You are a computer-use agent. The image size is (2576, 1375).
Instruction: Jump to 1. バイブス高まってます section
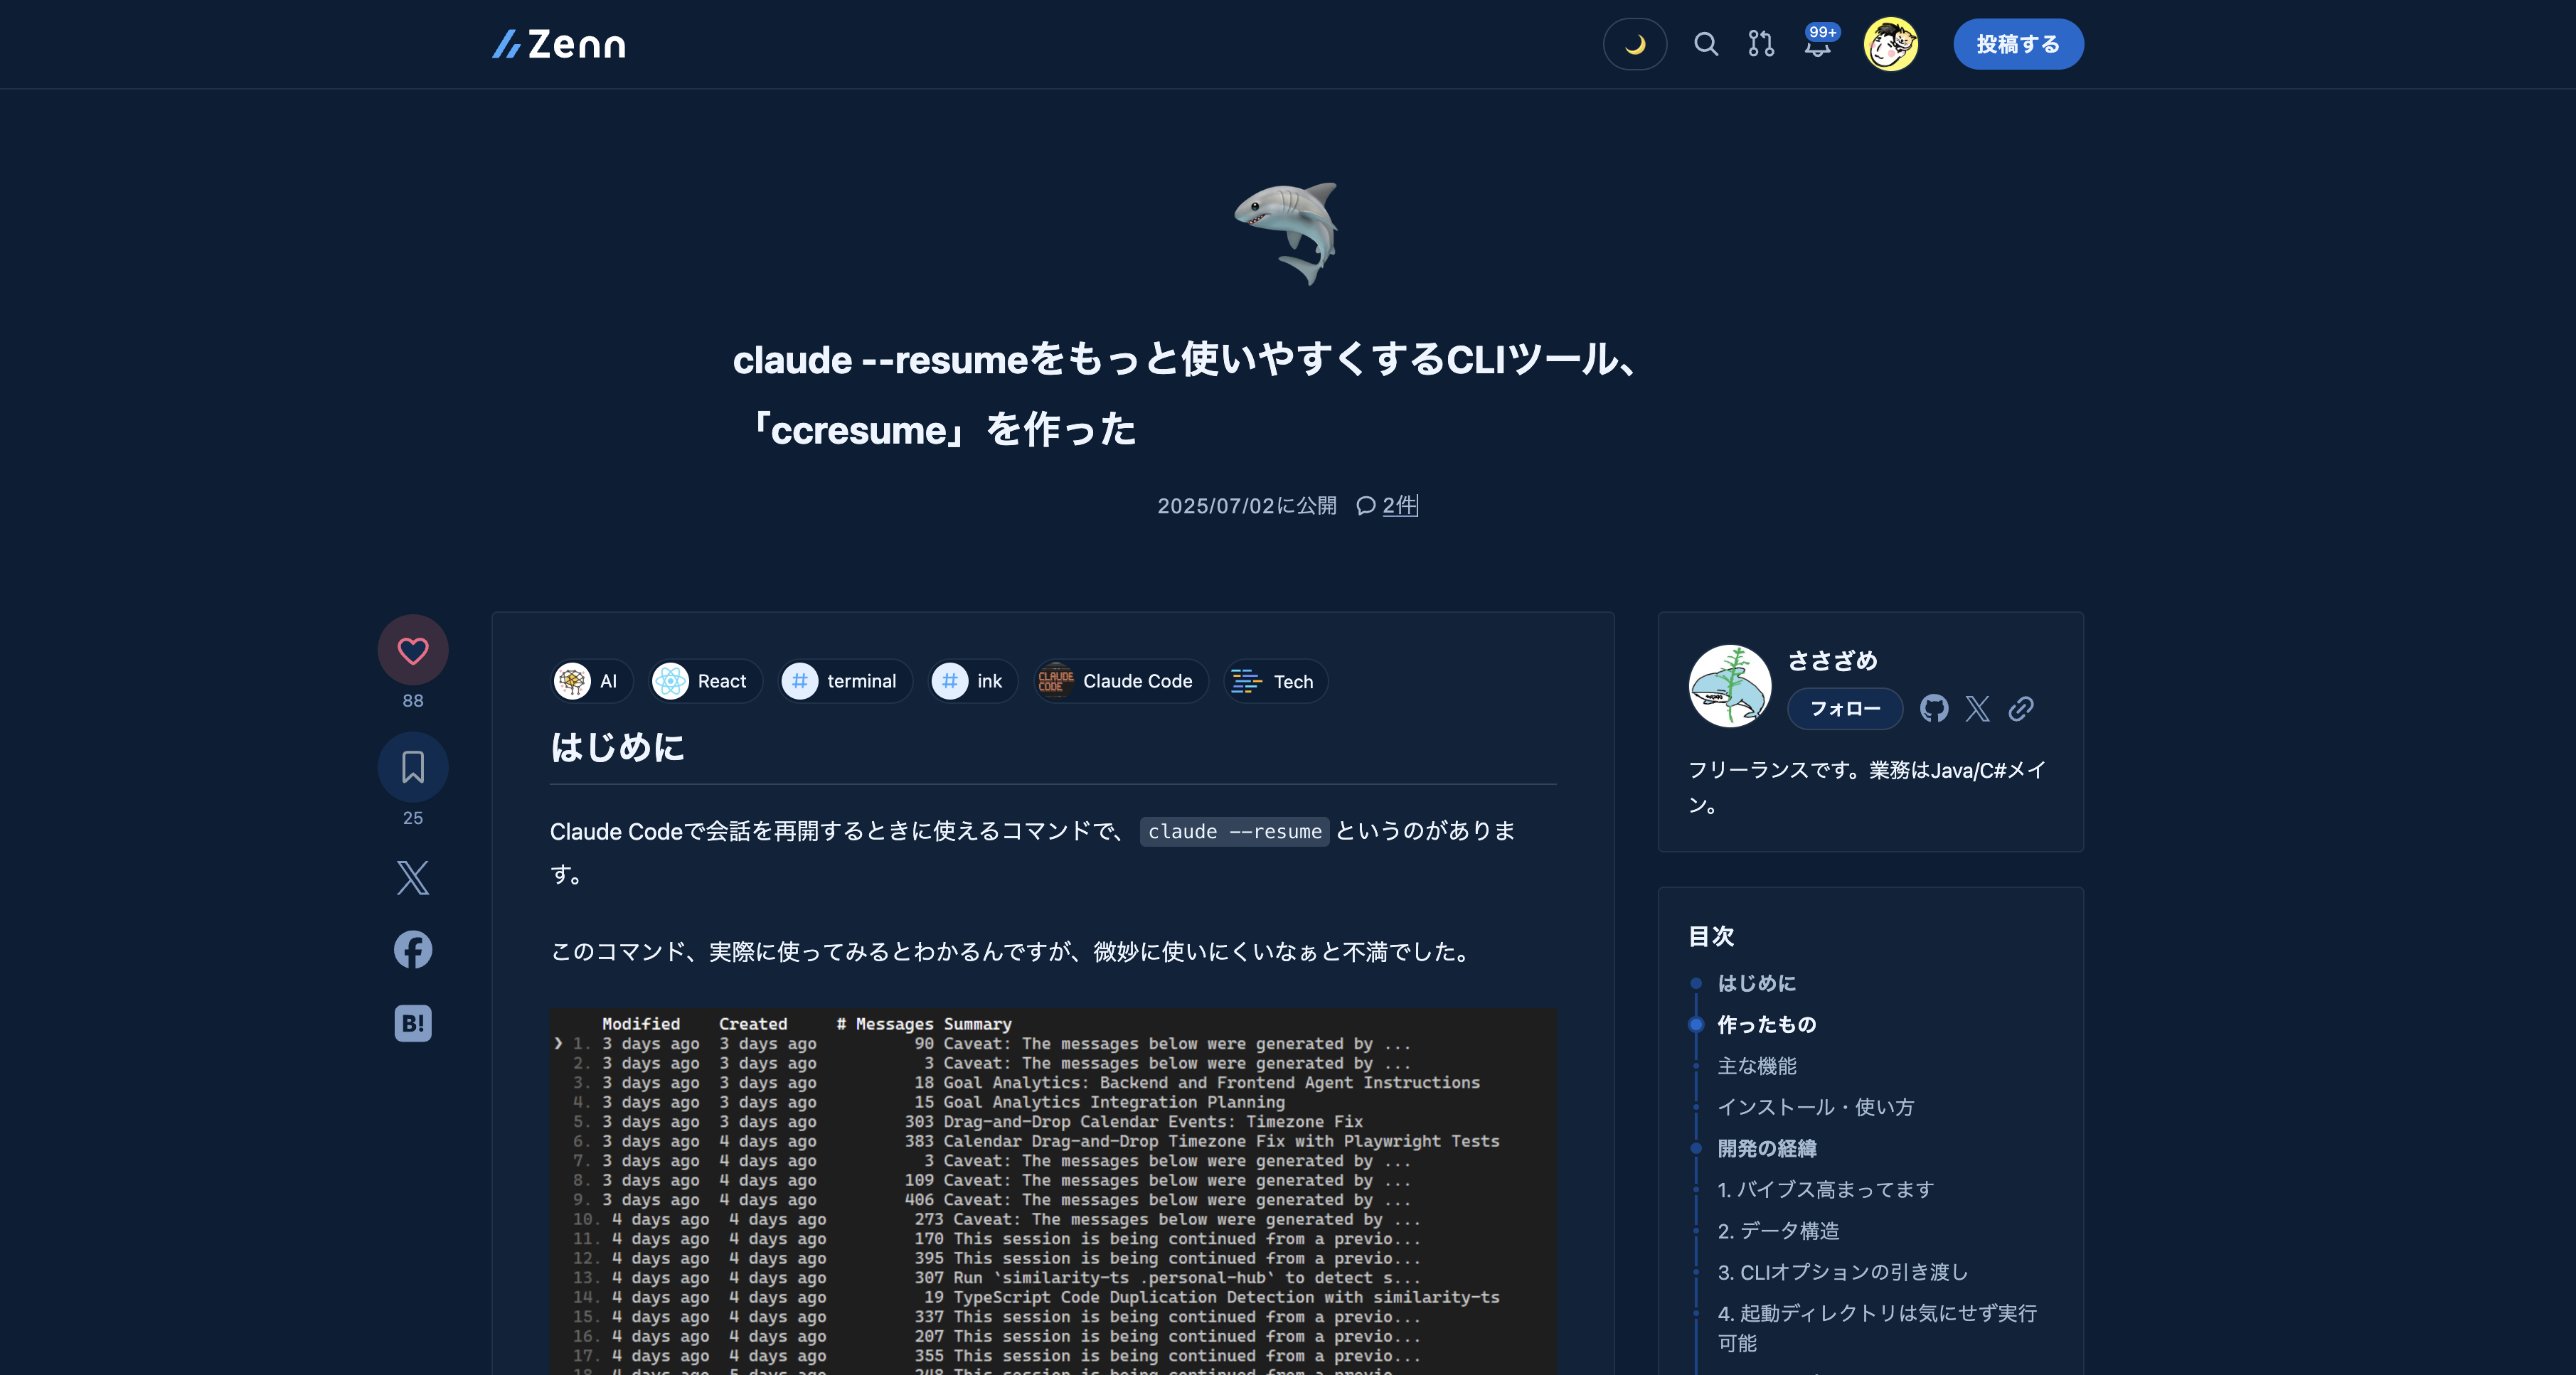[x=1826, y=1190]
